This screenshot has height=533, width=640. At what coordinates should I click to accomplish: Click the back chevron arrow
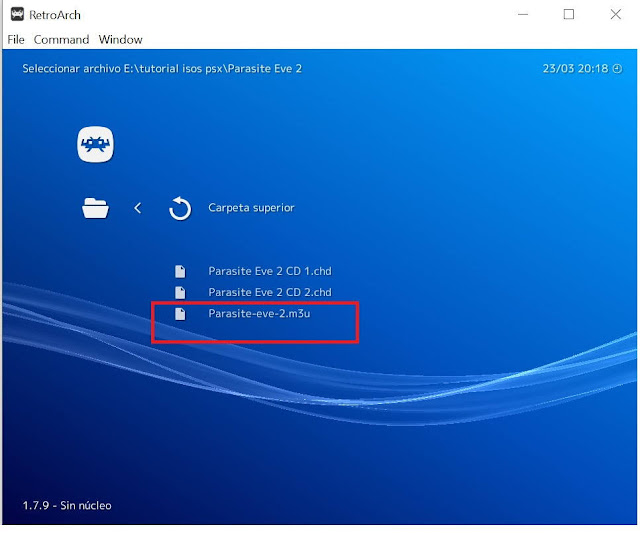138,208
